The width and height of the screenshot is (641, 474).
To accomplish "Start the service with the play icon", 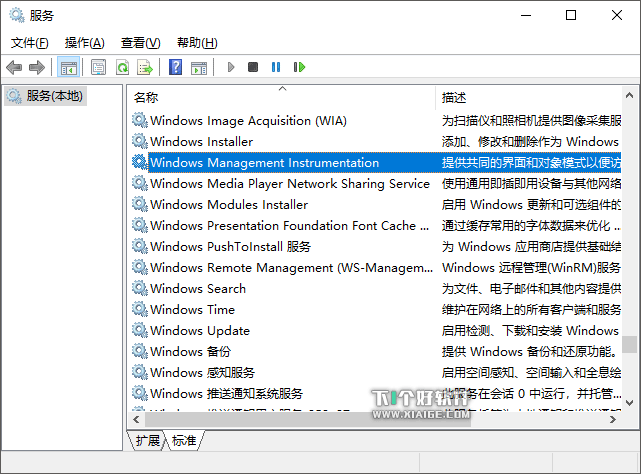I will click(x=231, y=67).
